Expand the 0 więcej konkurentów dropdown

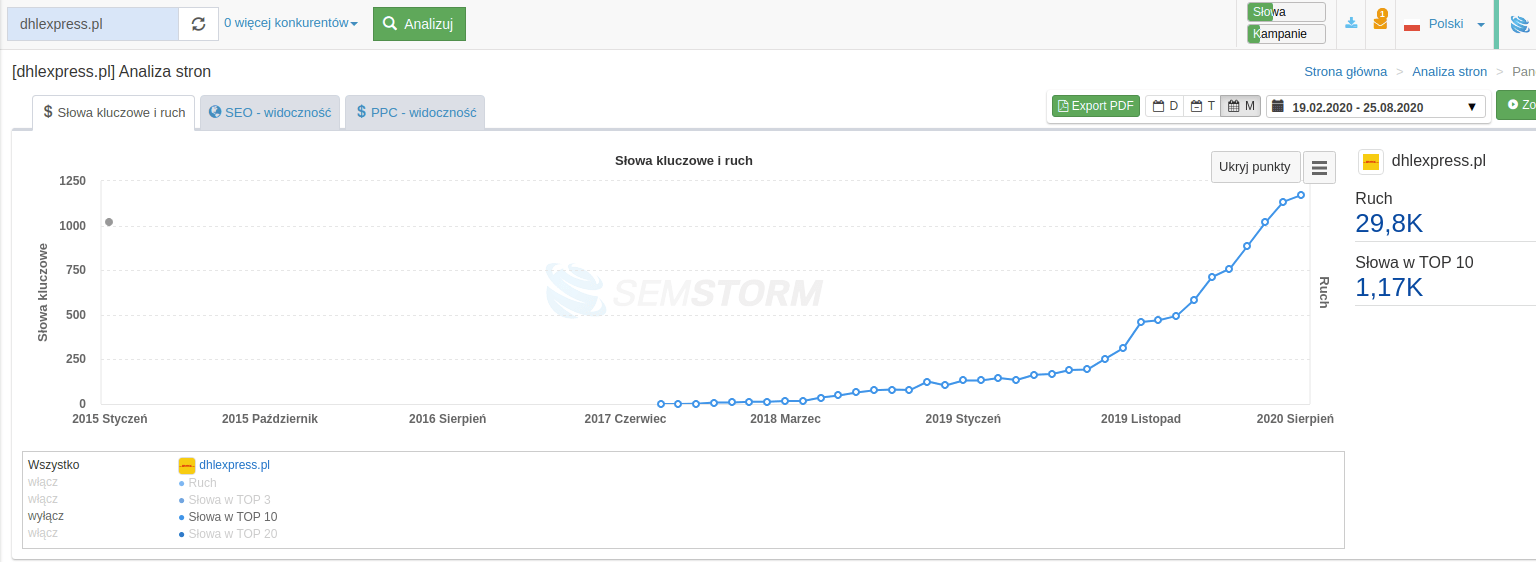290,23
